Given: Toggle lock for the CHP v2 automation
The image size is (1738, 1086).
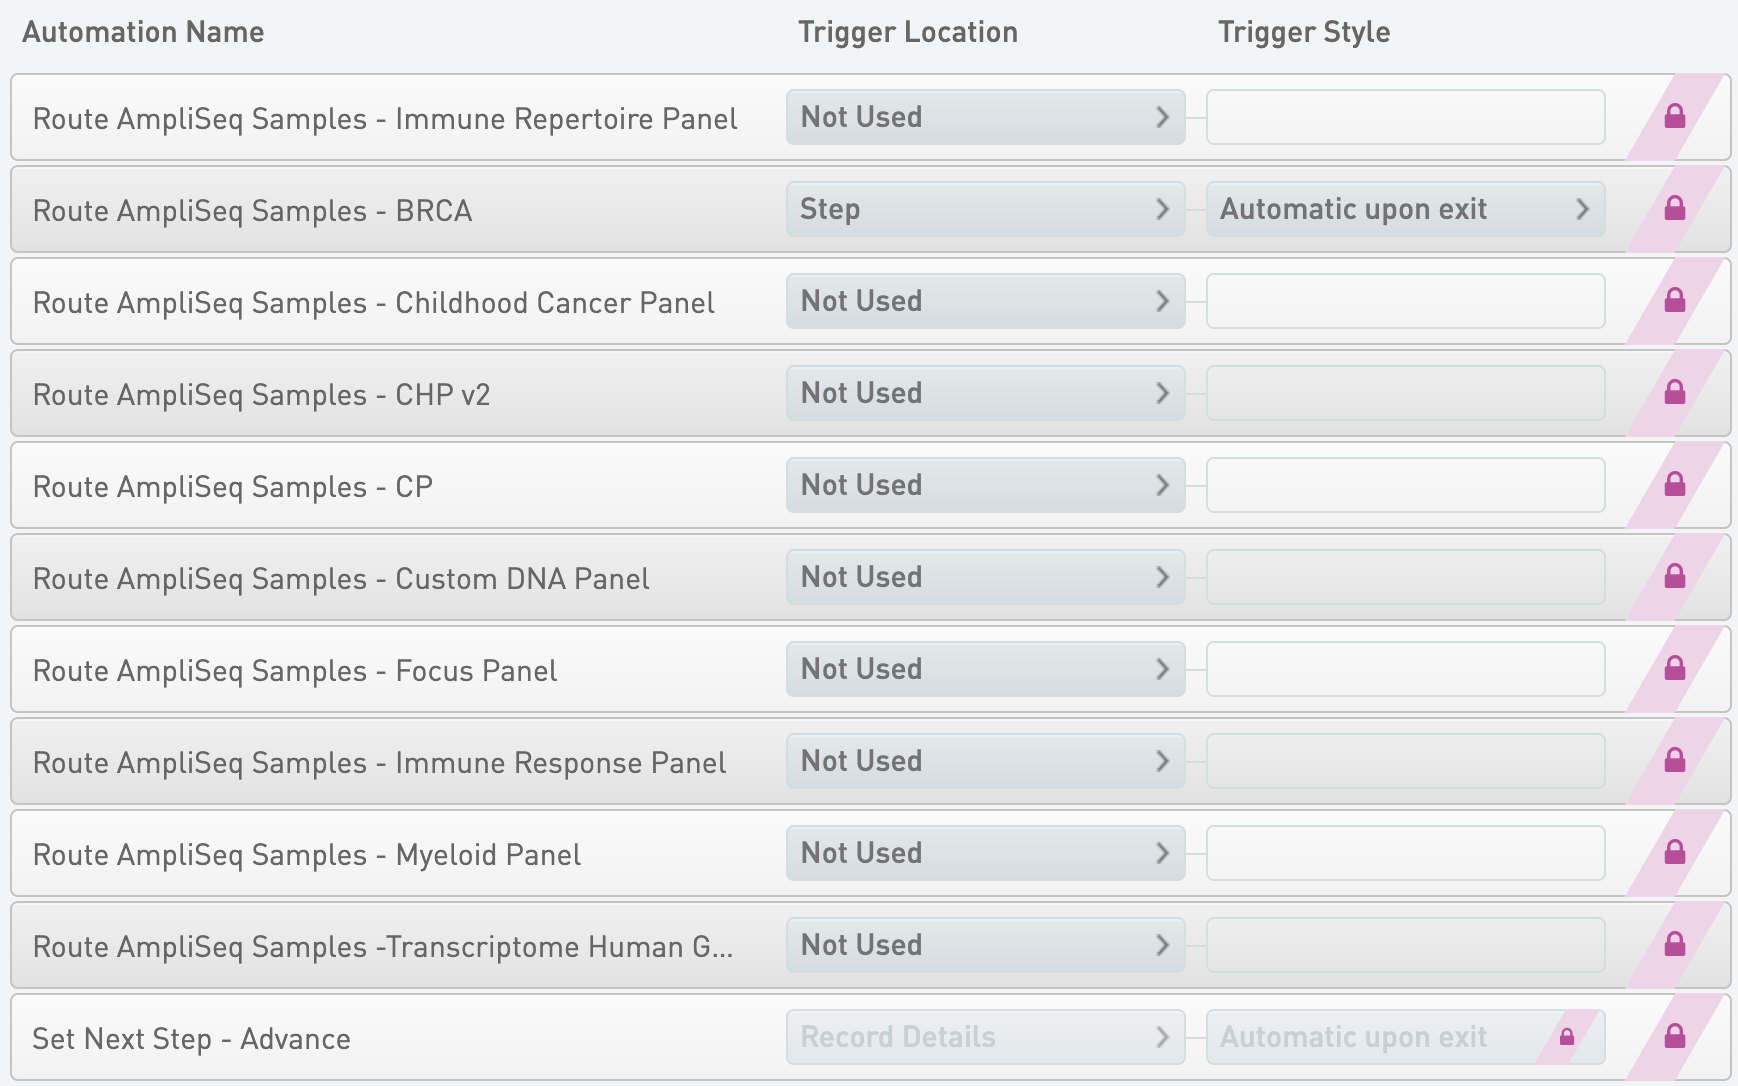Looking at the screenshot, I should (x=1675, y=393).
